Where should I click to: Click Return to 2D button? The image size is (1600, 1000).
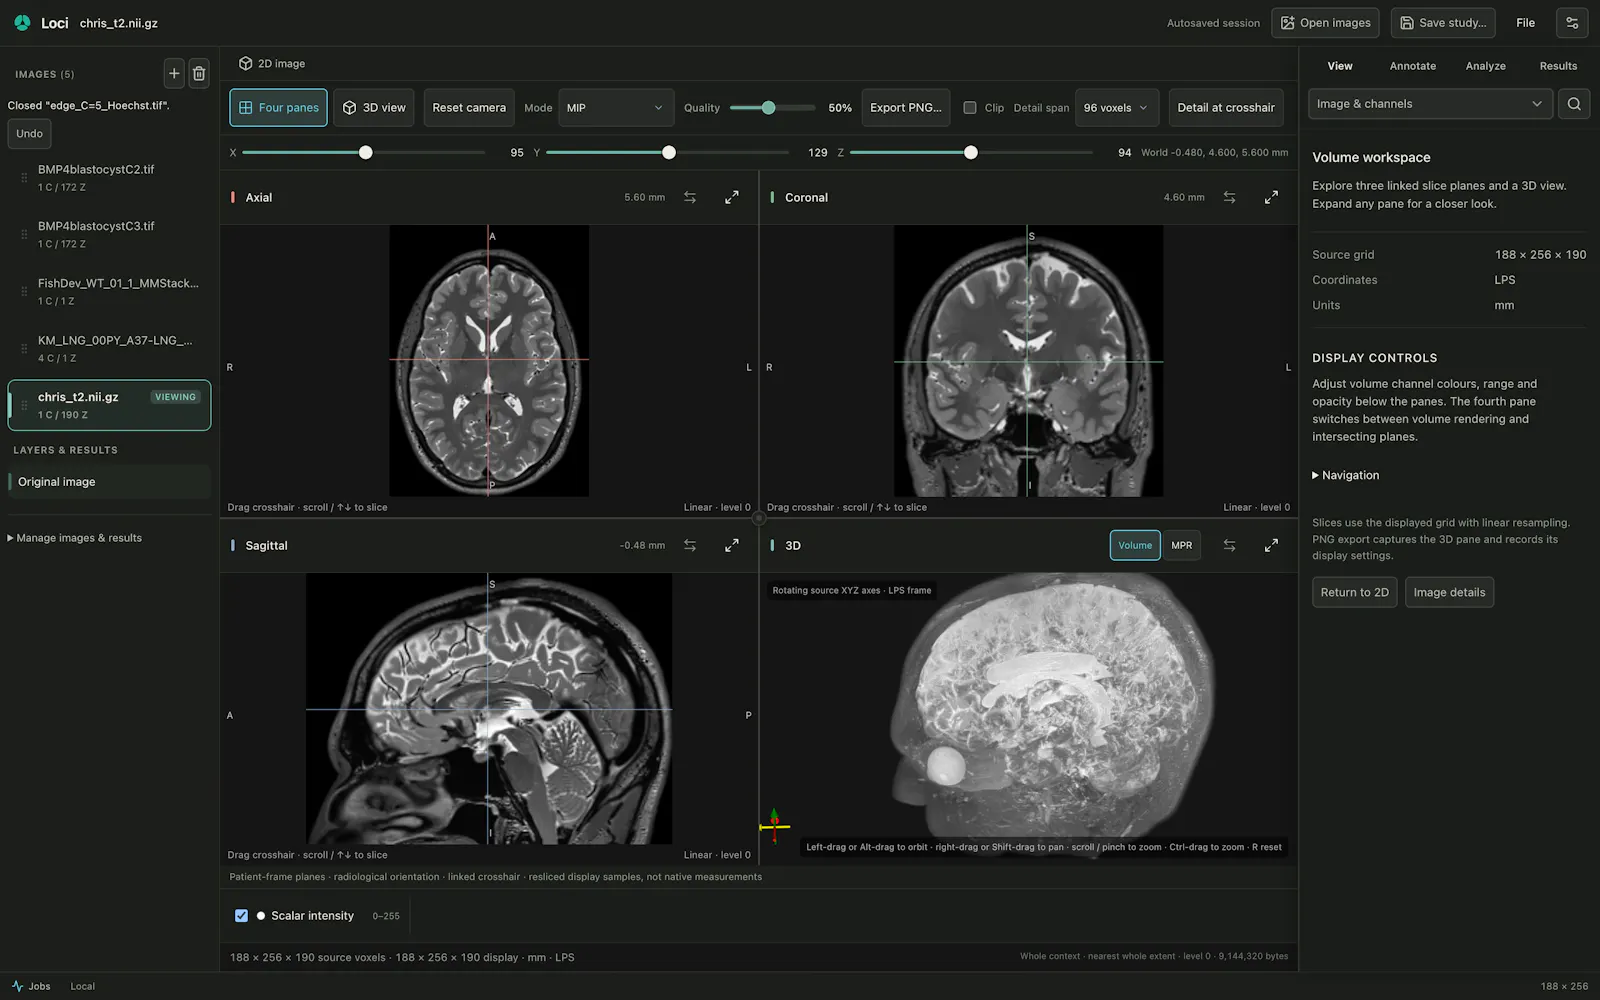pos(1354,592)
